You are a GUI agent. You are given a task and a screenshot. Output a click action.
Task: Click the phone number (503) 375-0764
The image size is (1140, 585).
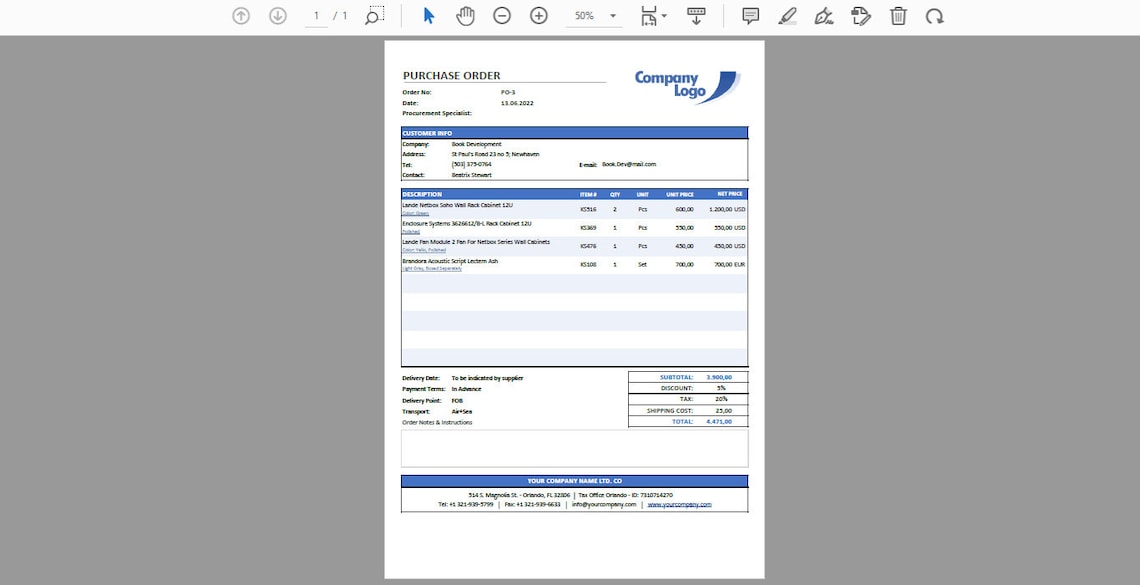(x=471, y=164)
